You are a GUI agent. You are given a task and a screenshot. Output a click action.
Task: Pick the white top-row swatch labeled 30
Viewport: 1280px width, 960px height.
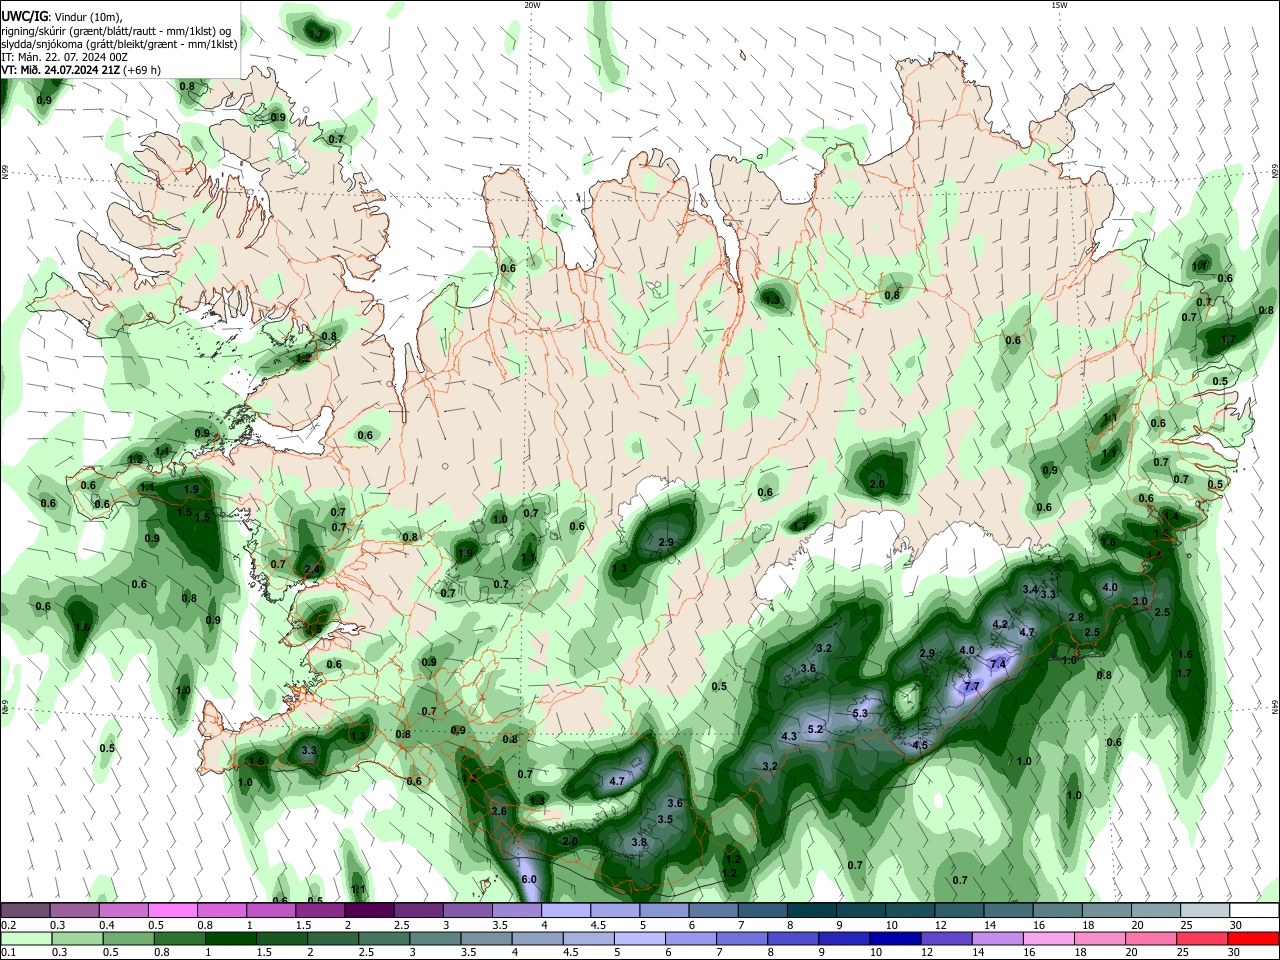click(x=1254, y=910)
